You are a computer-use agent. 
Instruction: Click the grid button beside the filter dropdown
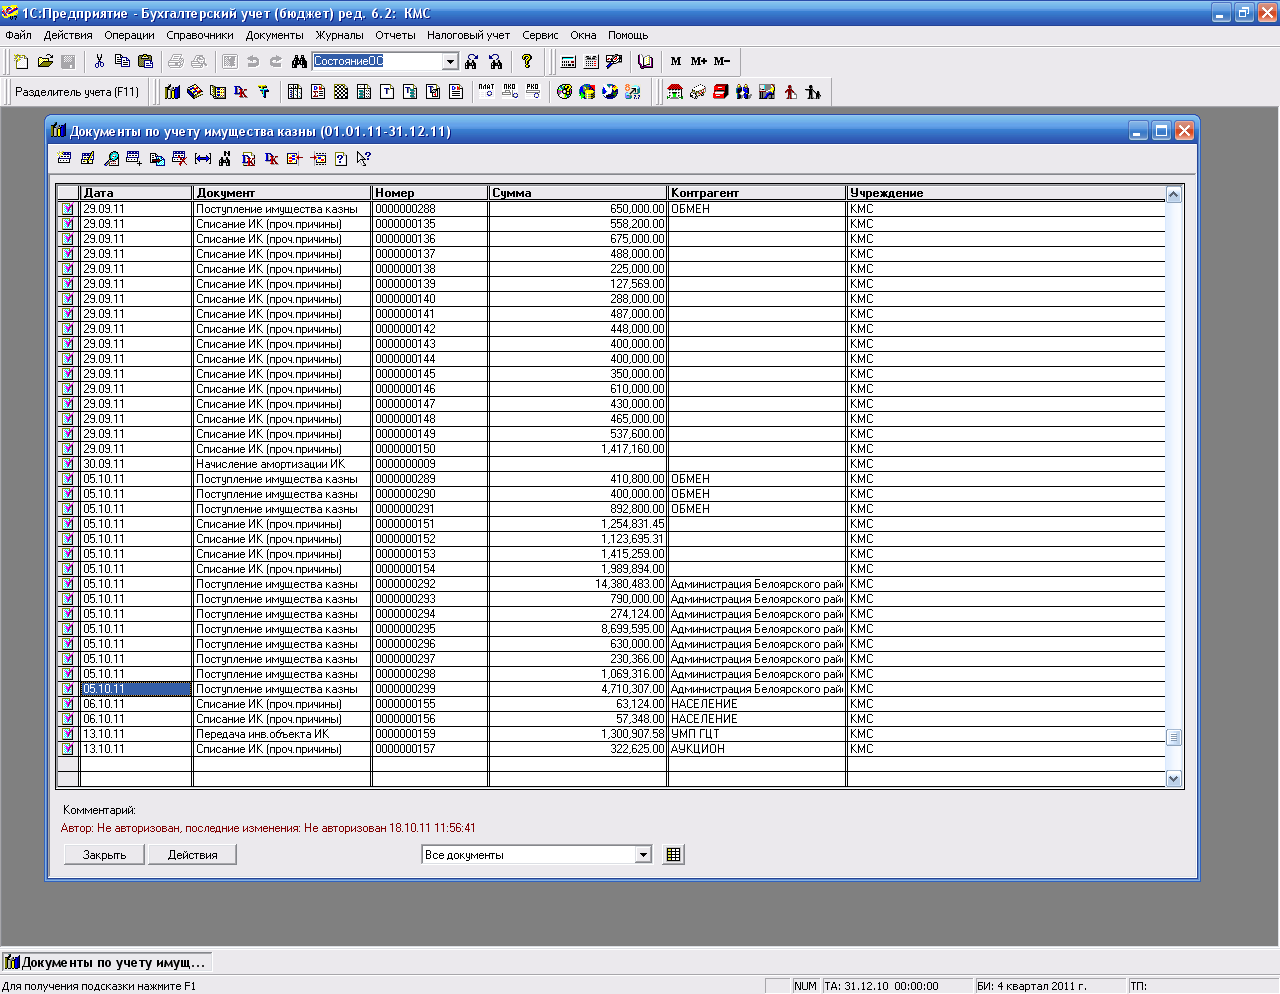click(x=674, y=855)
